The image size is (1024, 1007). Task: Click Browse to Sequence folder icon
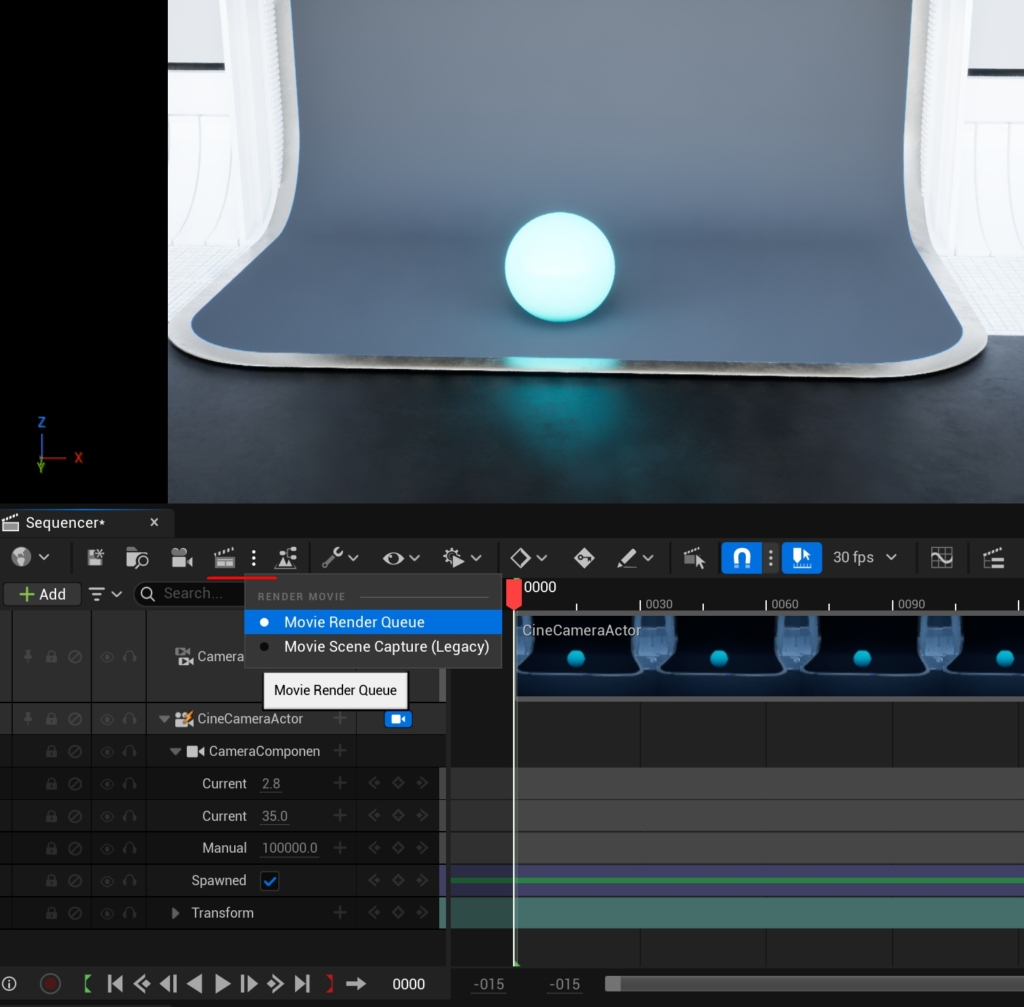[x=137, y=557]
